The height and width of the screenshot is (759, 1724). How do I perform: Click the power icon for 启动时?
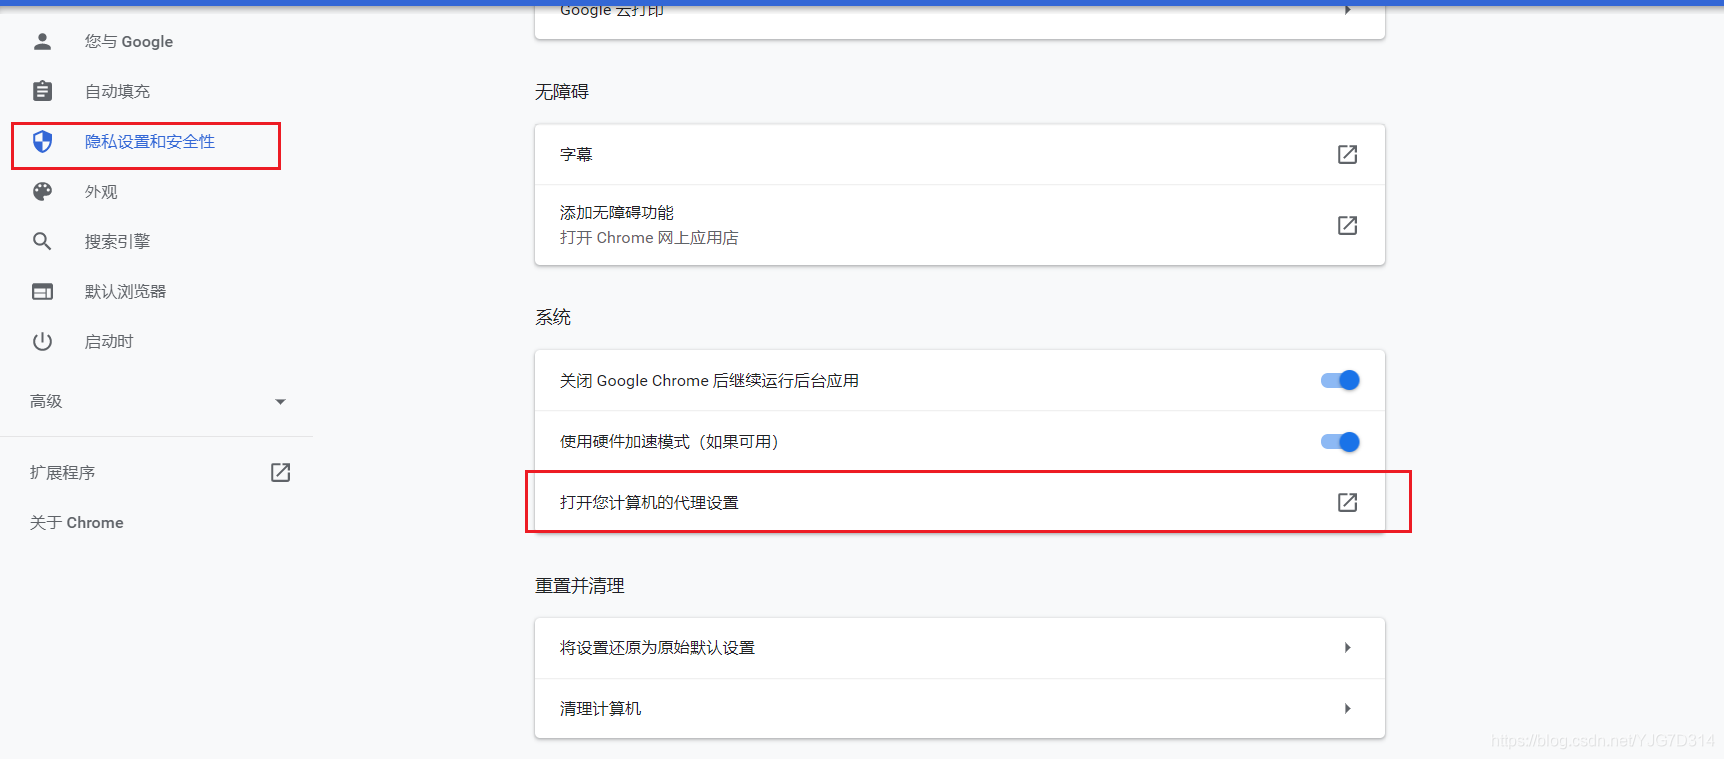[42, 341]
